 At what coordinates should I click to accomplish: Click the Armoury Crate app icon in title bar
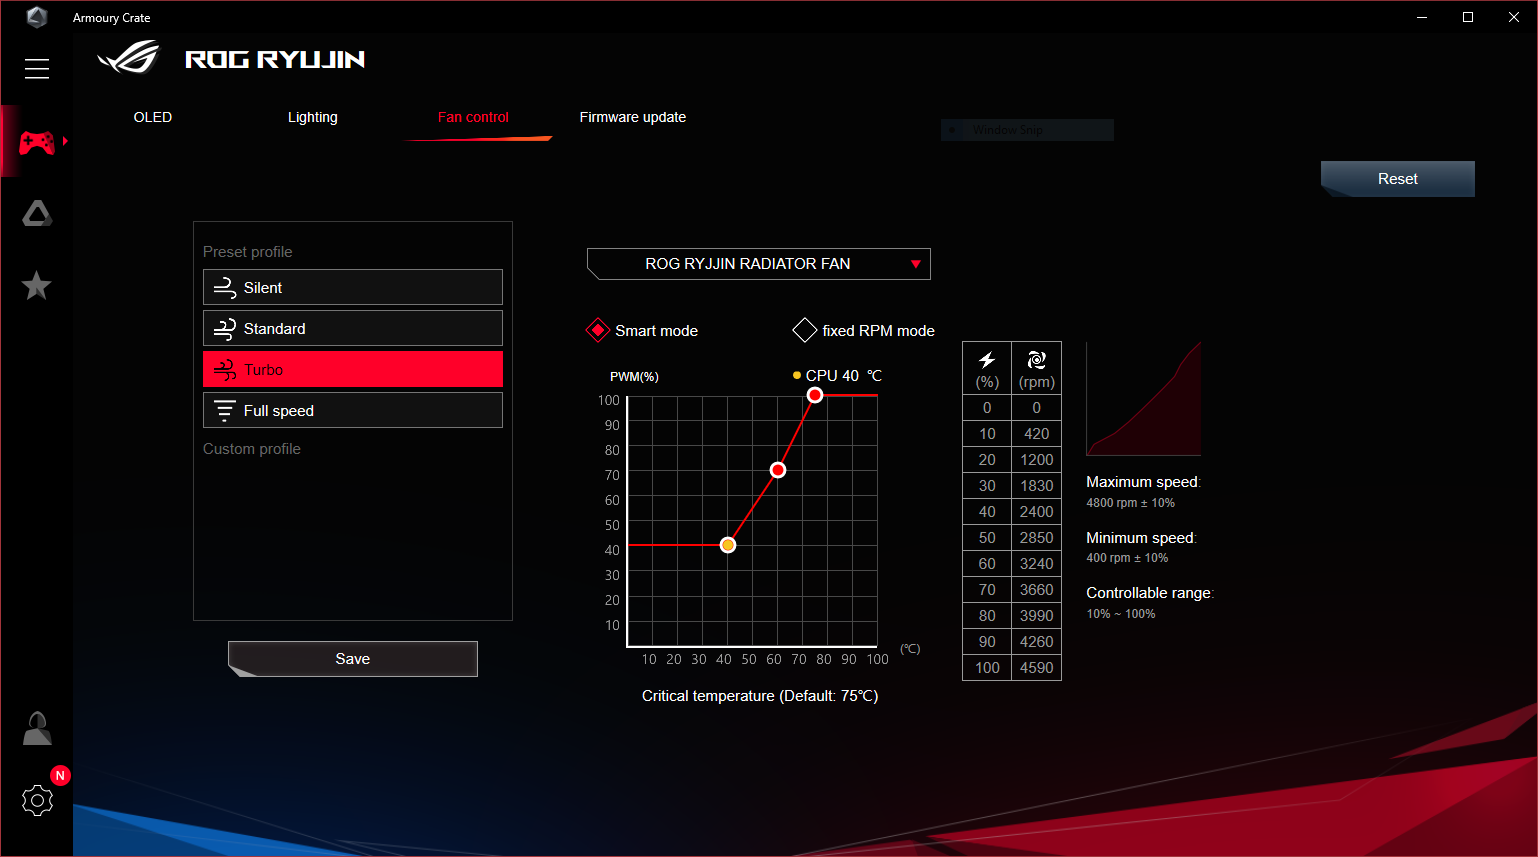37,17
